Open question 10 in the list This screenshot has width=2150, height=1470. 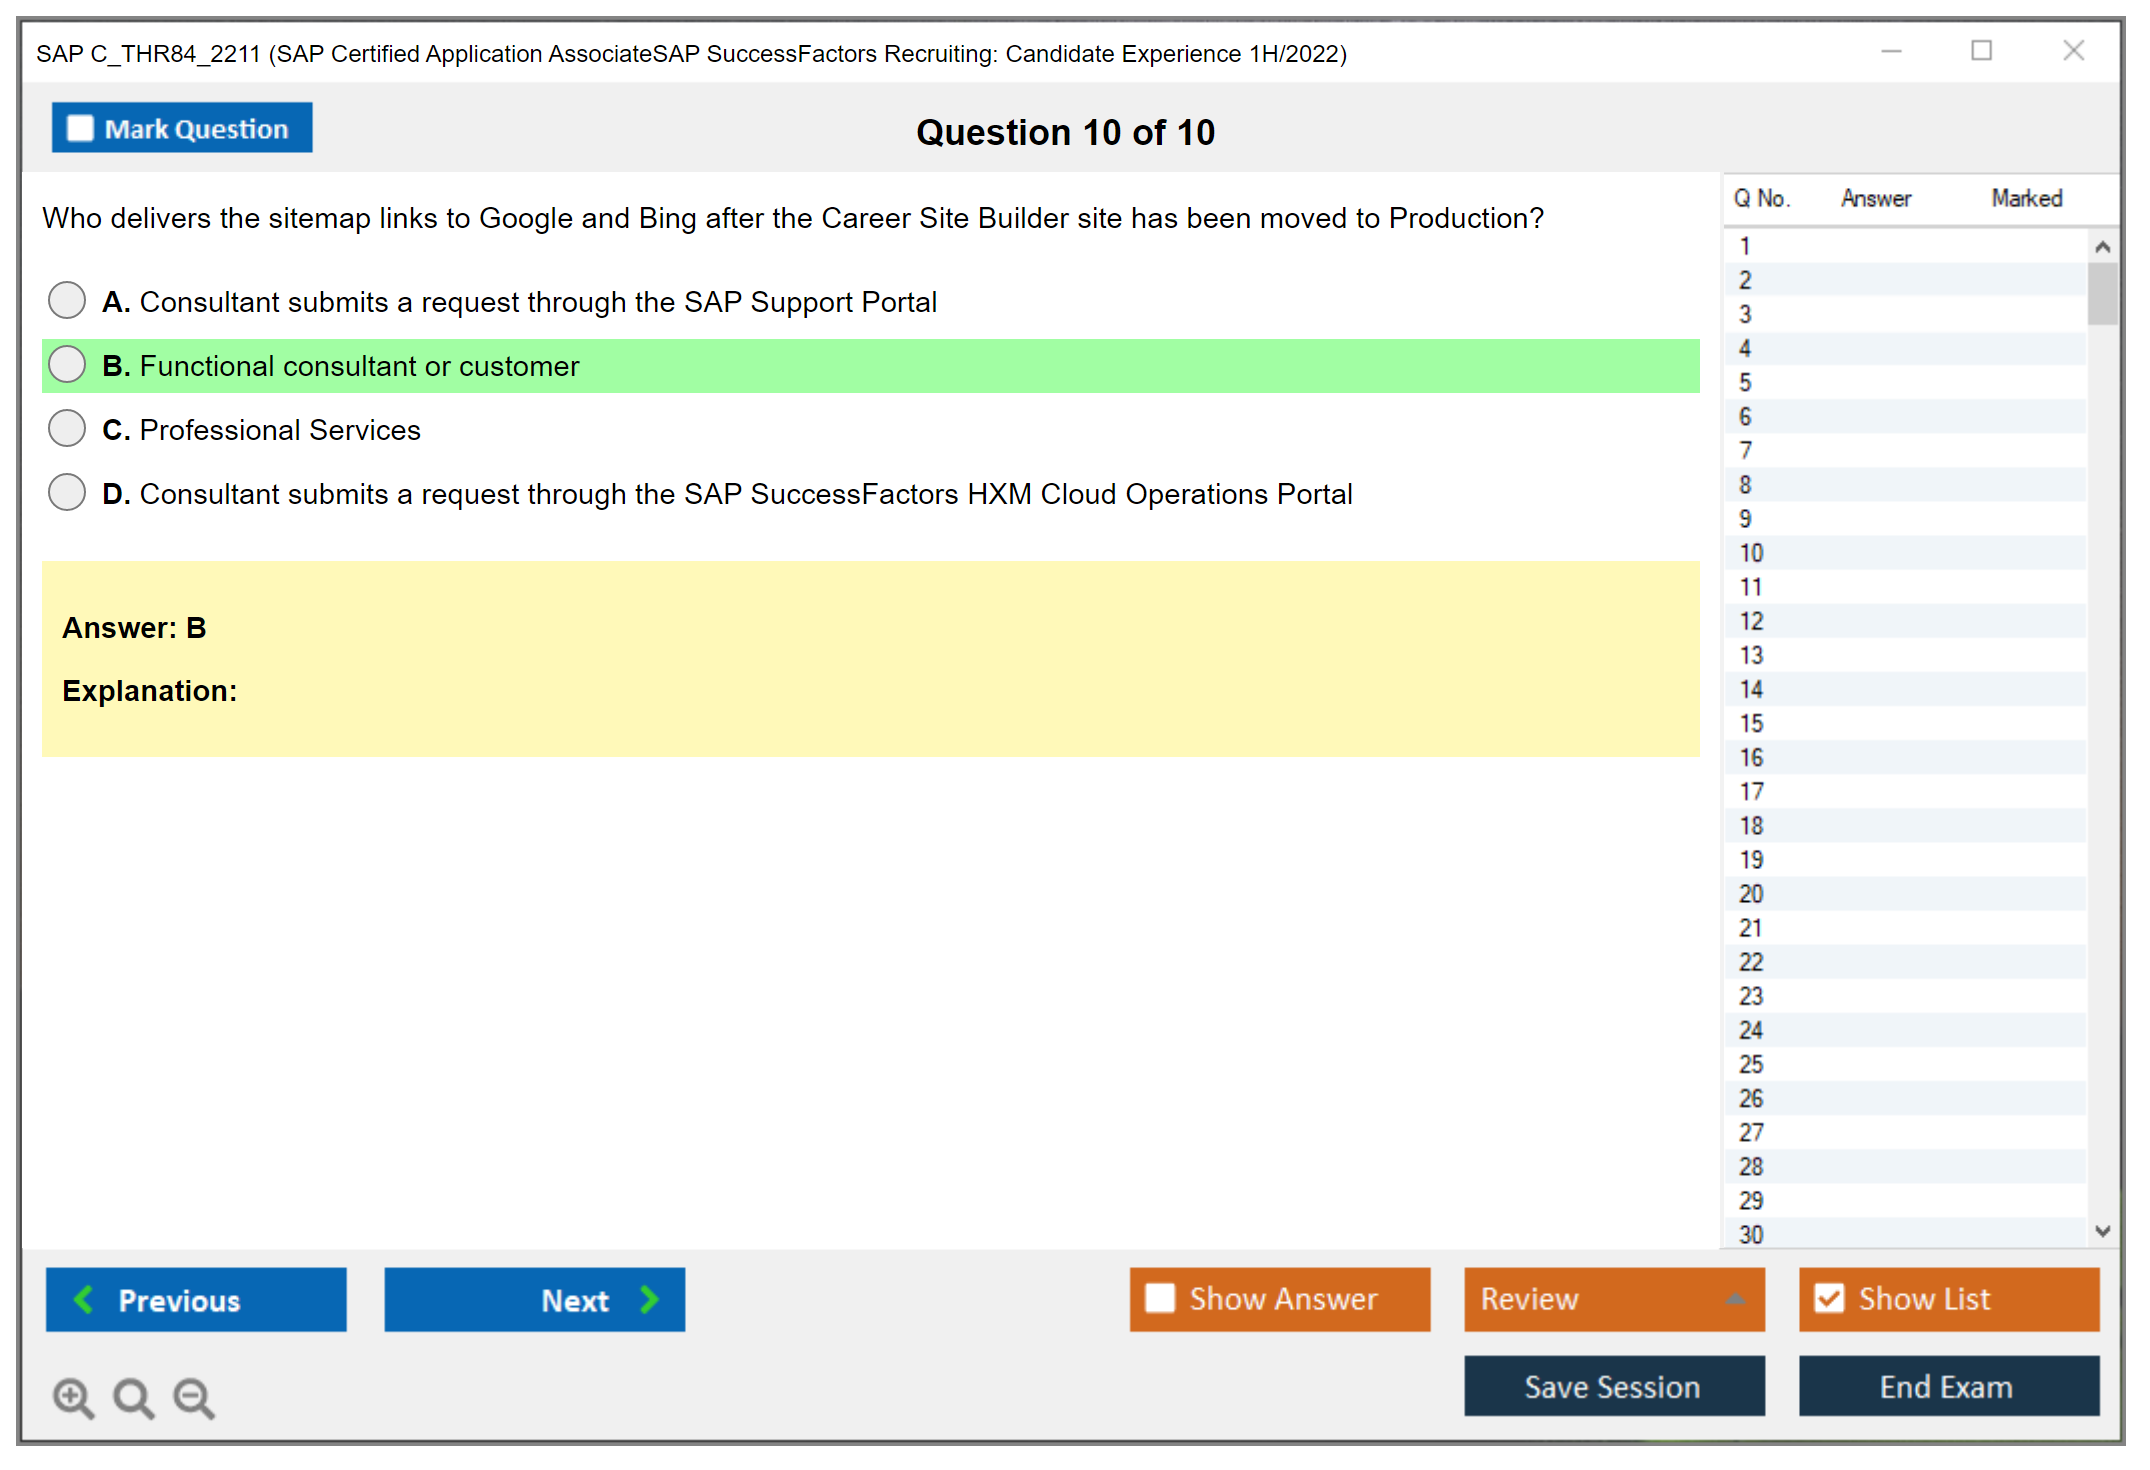[1751, 553]
